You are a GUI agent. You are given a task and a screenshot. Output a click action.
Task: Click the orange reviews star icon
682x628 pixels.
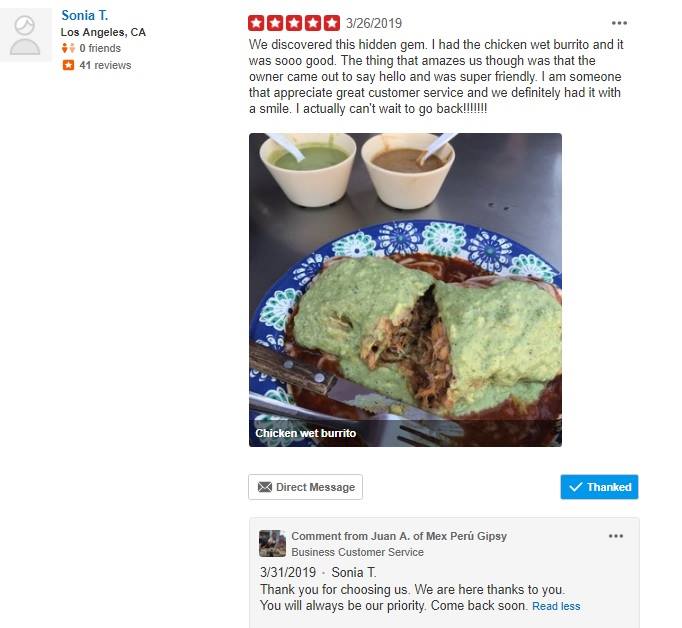tap(68, 65)
